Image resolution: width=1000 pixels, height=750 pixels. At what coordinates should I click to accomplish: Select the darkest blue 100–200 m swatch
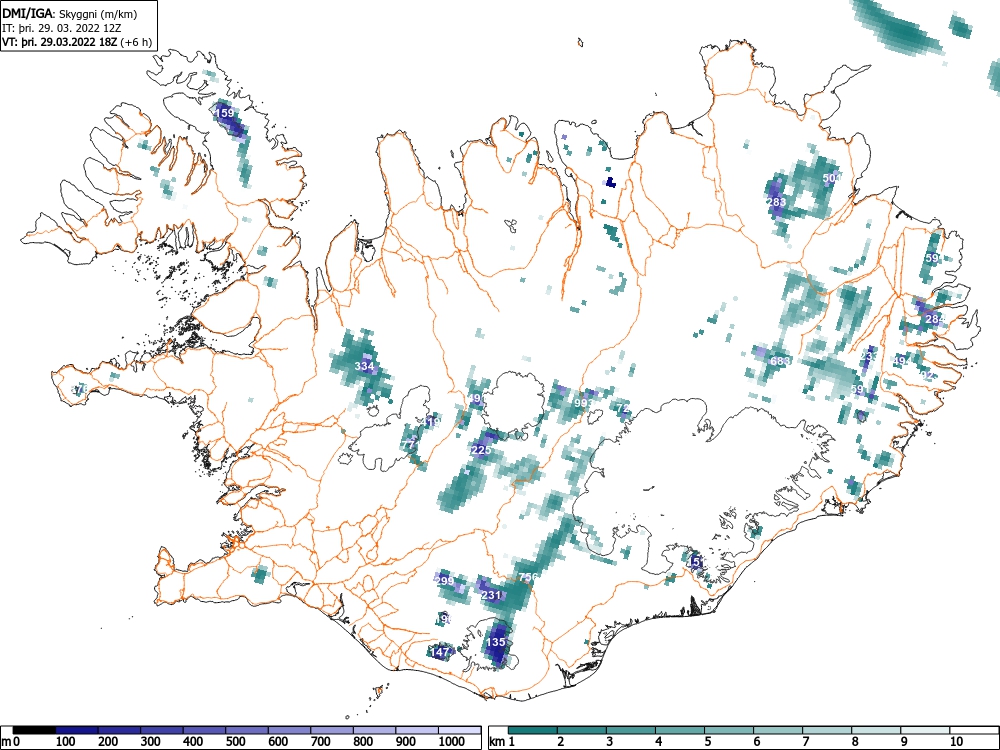77,730
